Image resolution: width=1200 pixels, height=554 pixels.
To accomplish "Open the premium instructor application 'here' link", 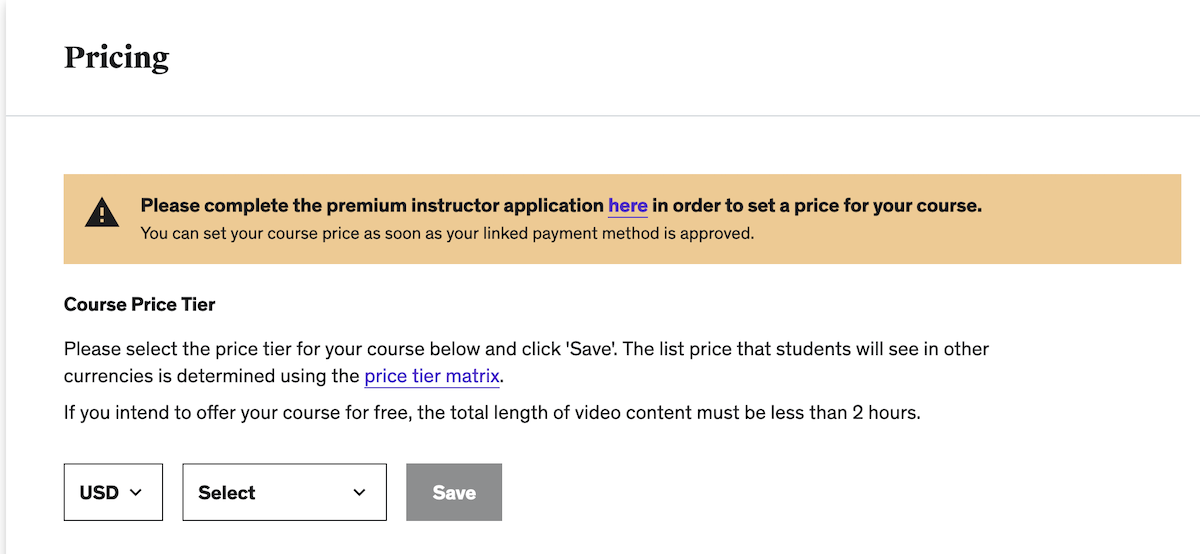I will coord(628,206).
